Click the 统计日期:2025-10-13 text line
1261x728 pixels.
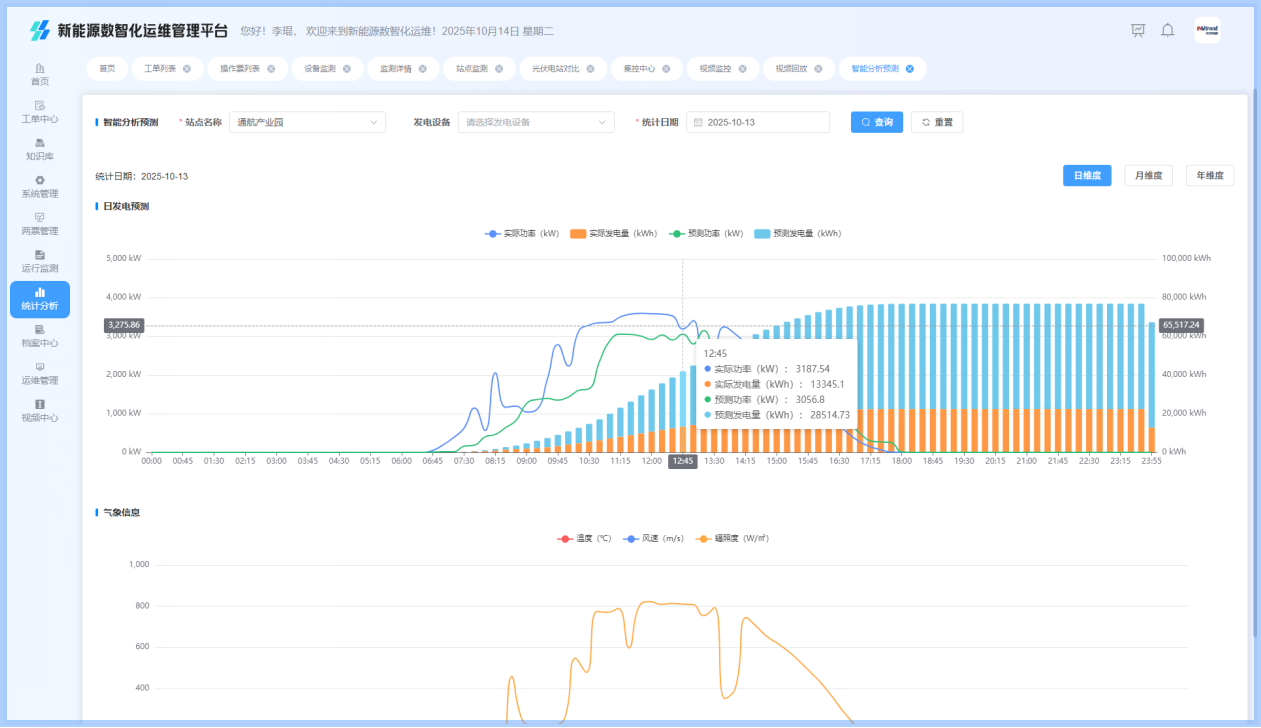pyautogui.click(x=141, y=176)
